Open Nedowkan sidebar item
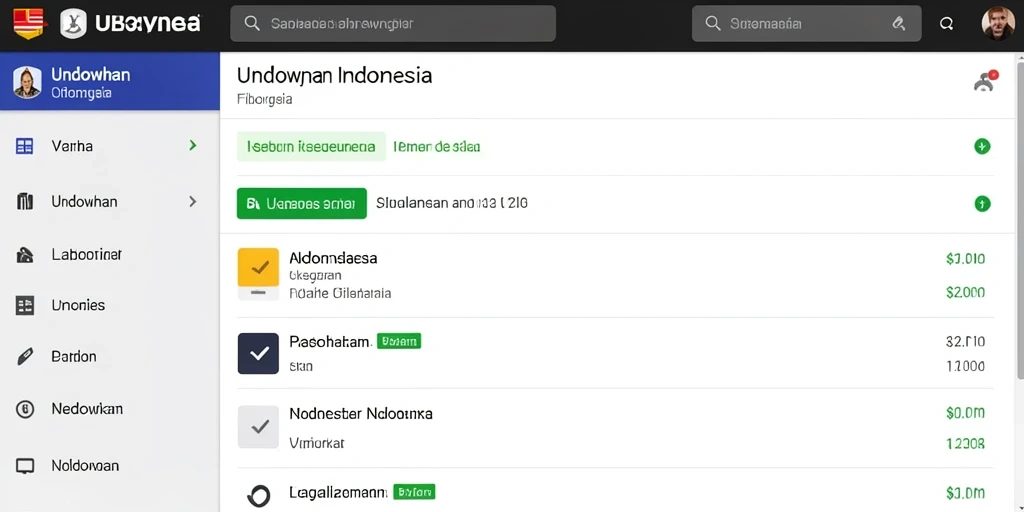The height and width of the screenshot is (512, 1024). click(x=110, y=409)
